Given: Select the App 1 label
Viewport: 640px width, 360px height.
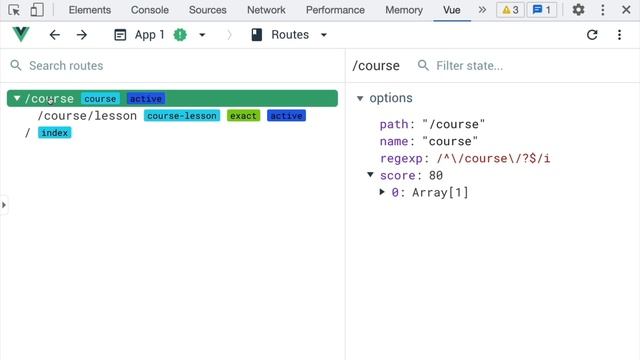Looking at the screenshot, I should [x=149, y=35].
